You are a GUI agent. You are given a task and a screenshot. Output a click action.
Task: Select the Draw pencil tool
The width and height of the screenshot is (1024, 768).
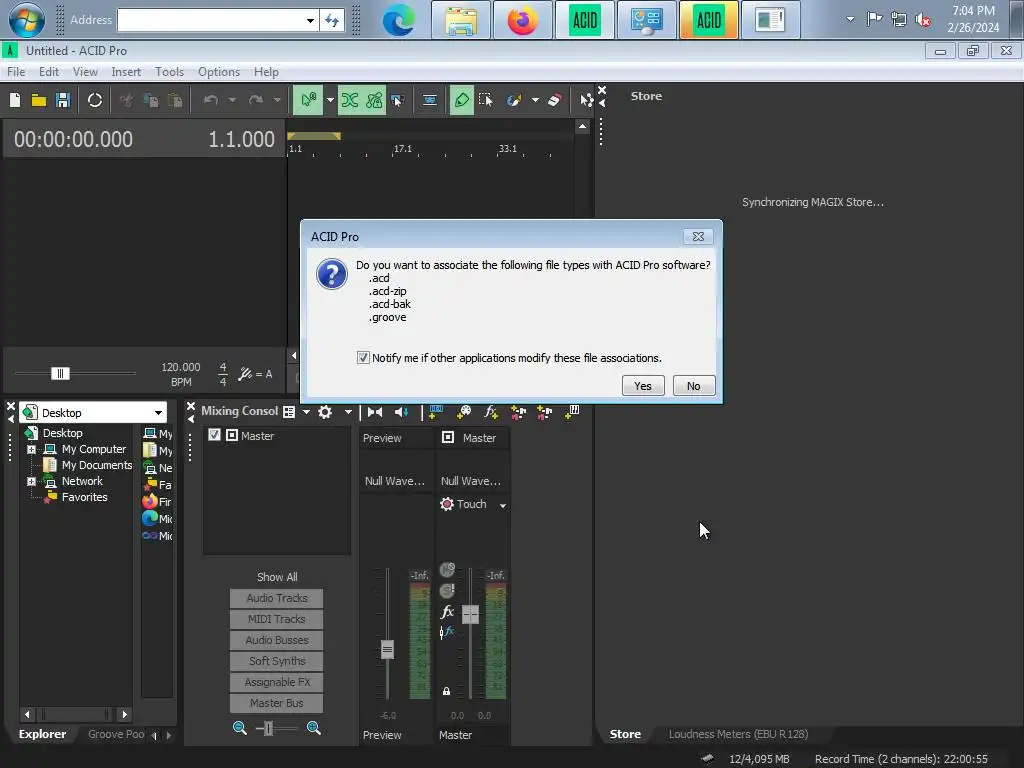pyautogui.click(x=462, y=100)
